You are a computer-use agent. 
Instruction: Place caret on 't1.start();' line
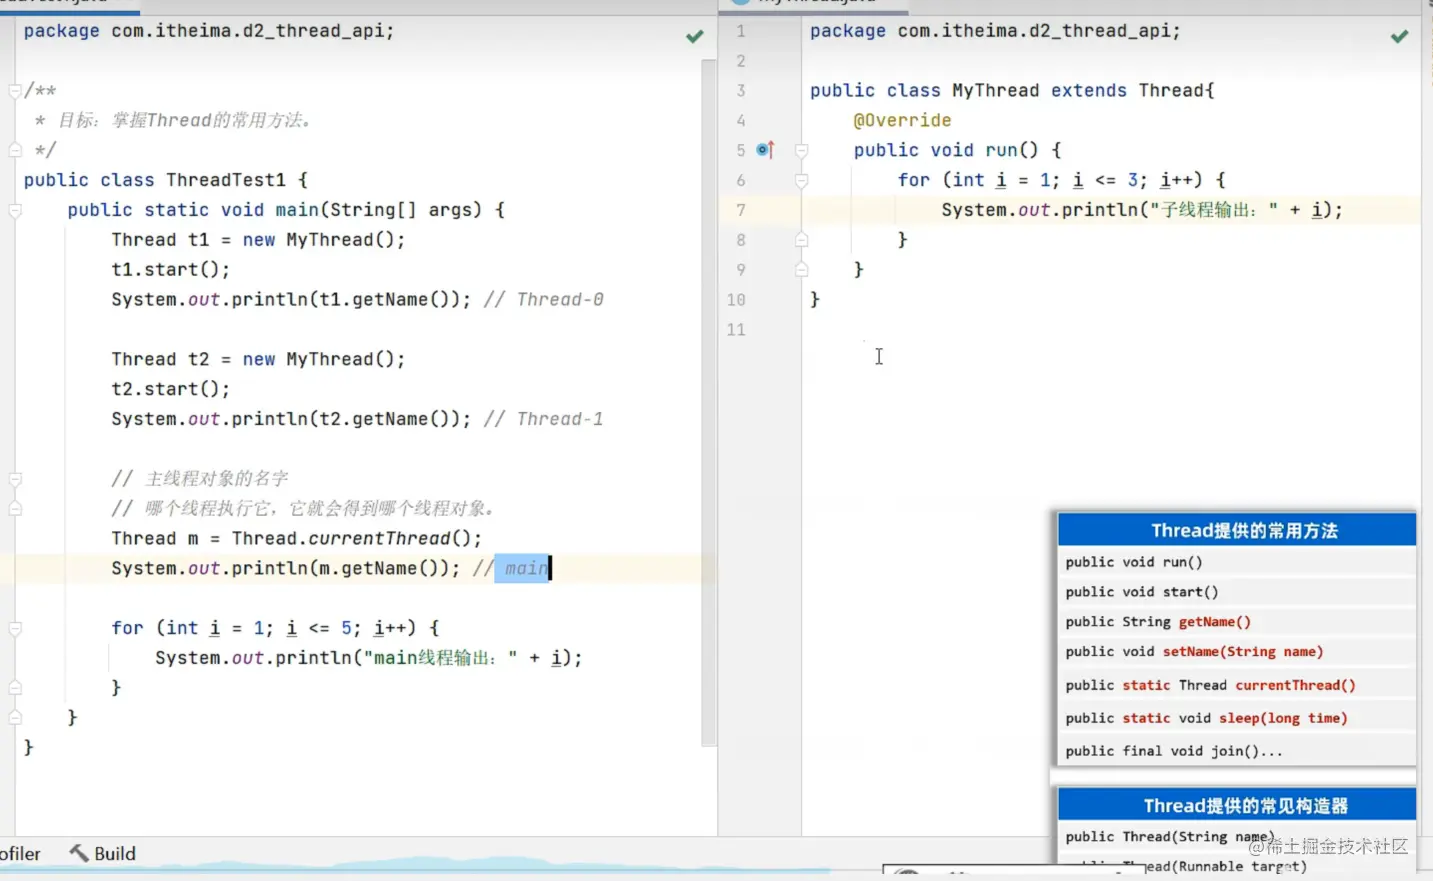170,270
